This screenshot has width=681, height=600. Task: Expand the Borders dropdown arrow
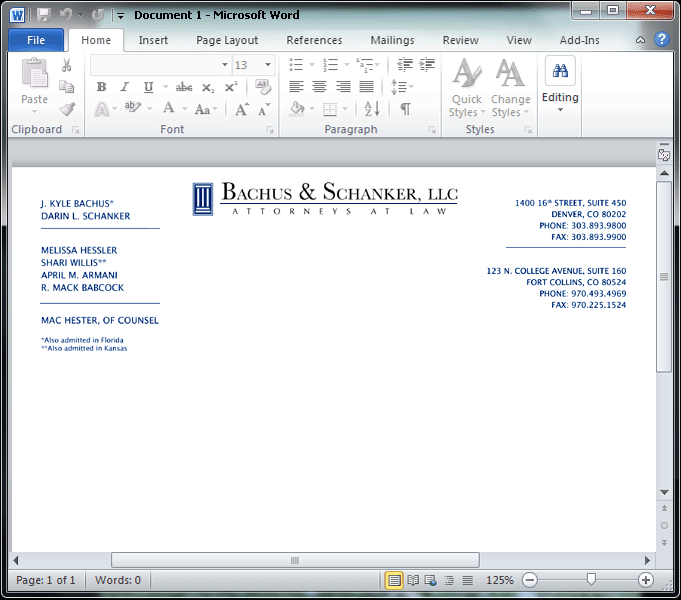[x=345, y=109]
